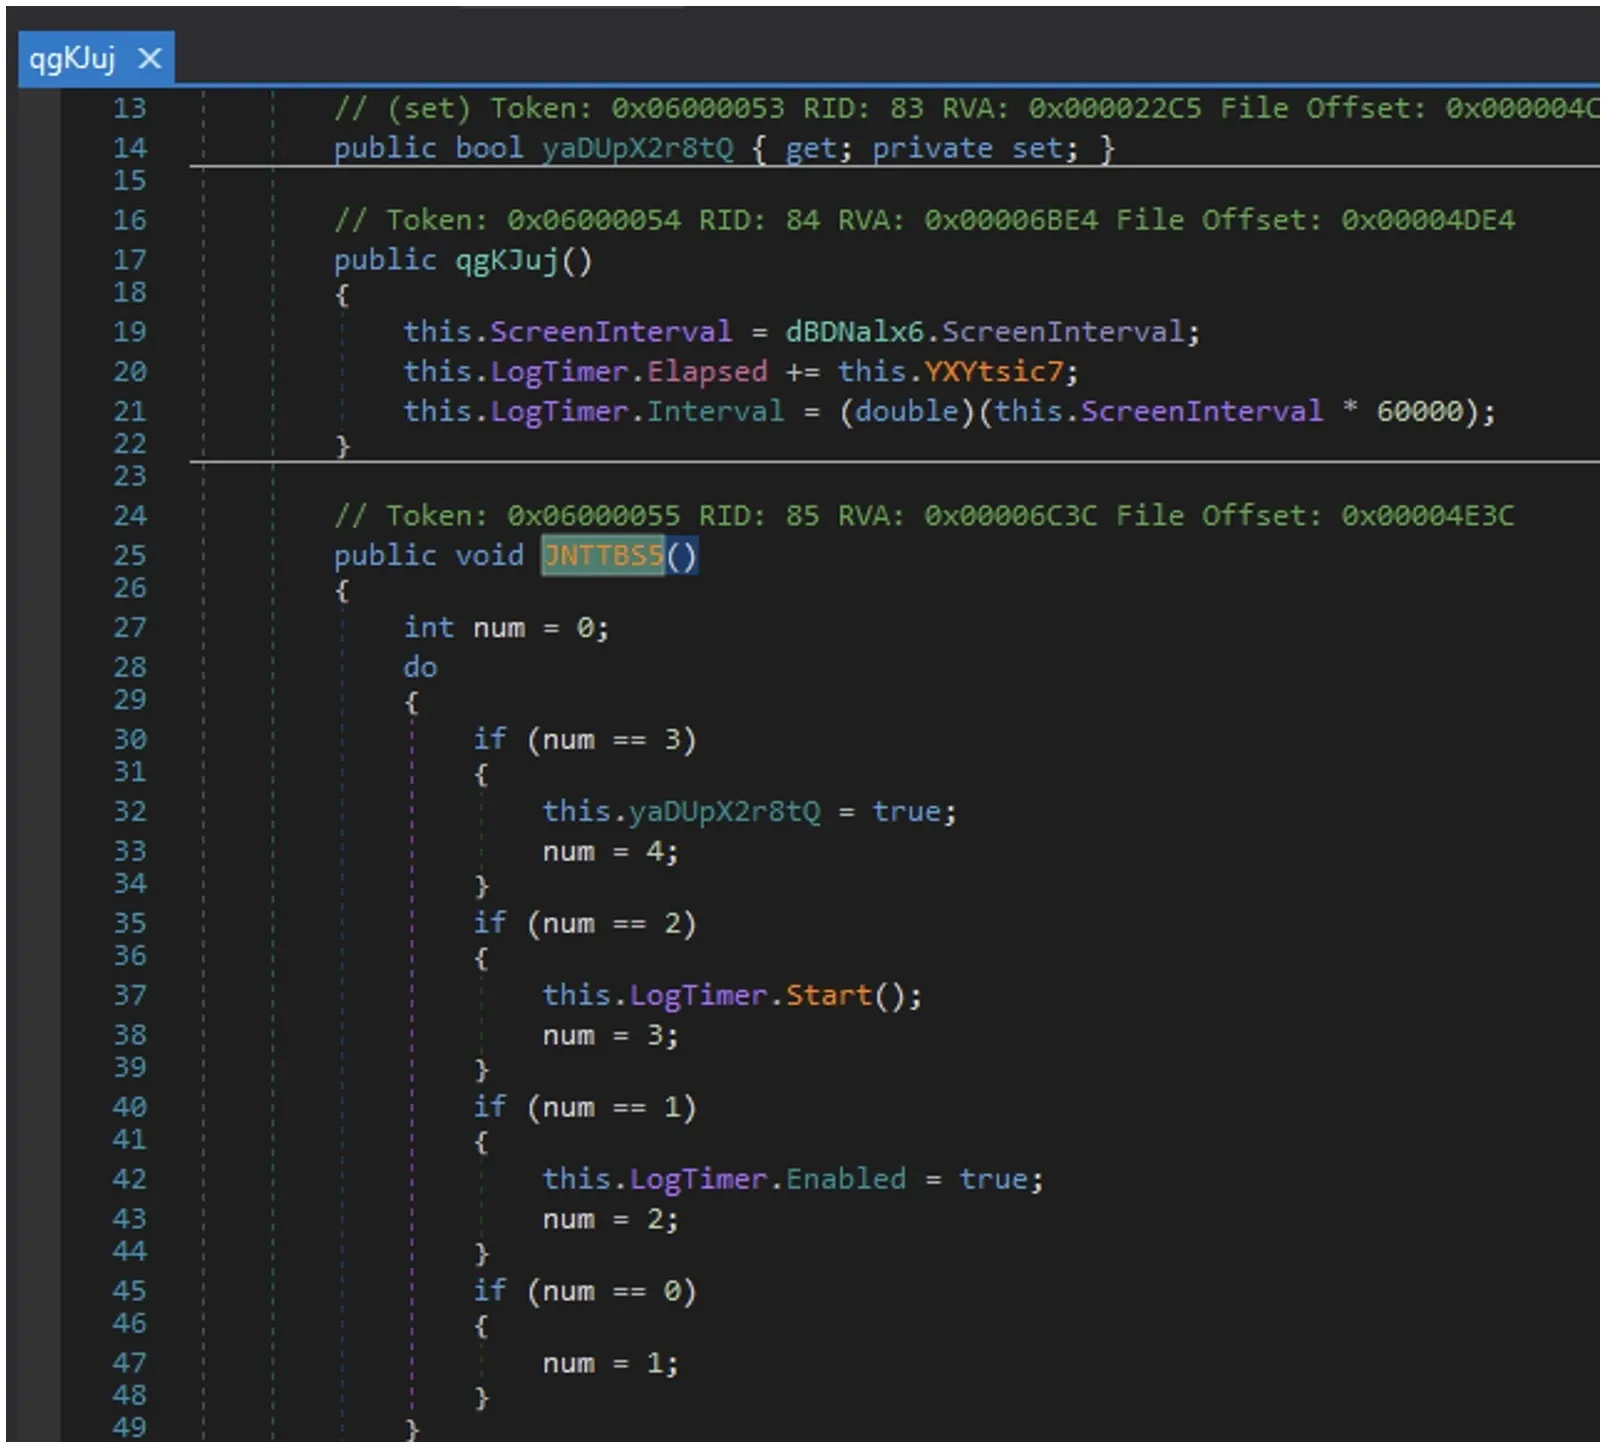Click the qgKJuj constructor name on line 17
Viewport: 1606px width, 1450px height.
point(507,261)
